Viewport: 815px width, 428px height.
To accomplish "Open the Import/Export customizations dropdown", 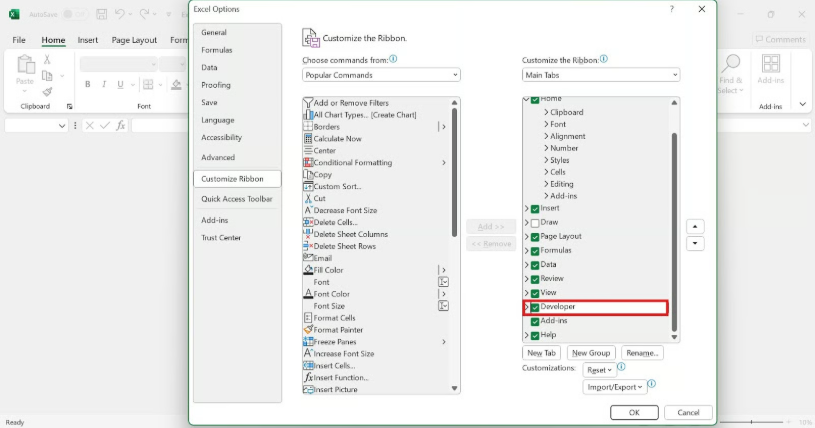I will coord(614,387).
